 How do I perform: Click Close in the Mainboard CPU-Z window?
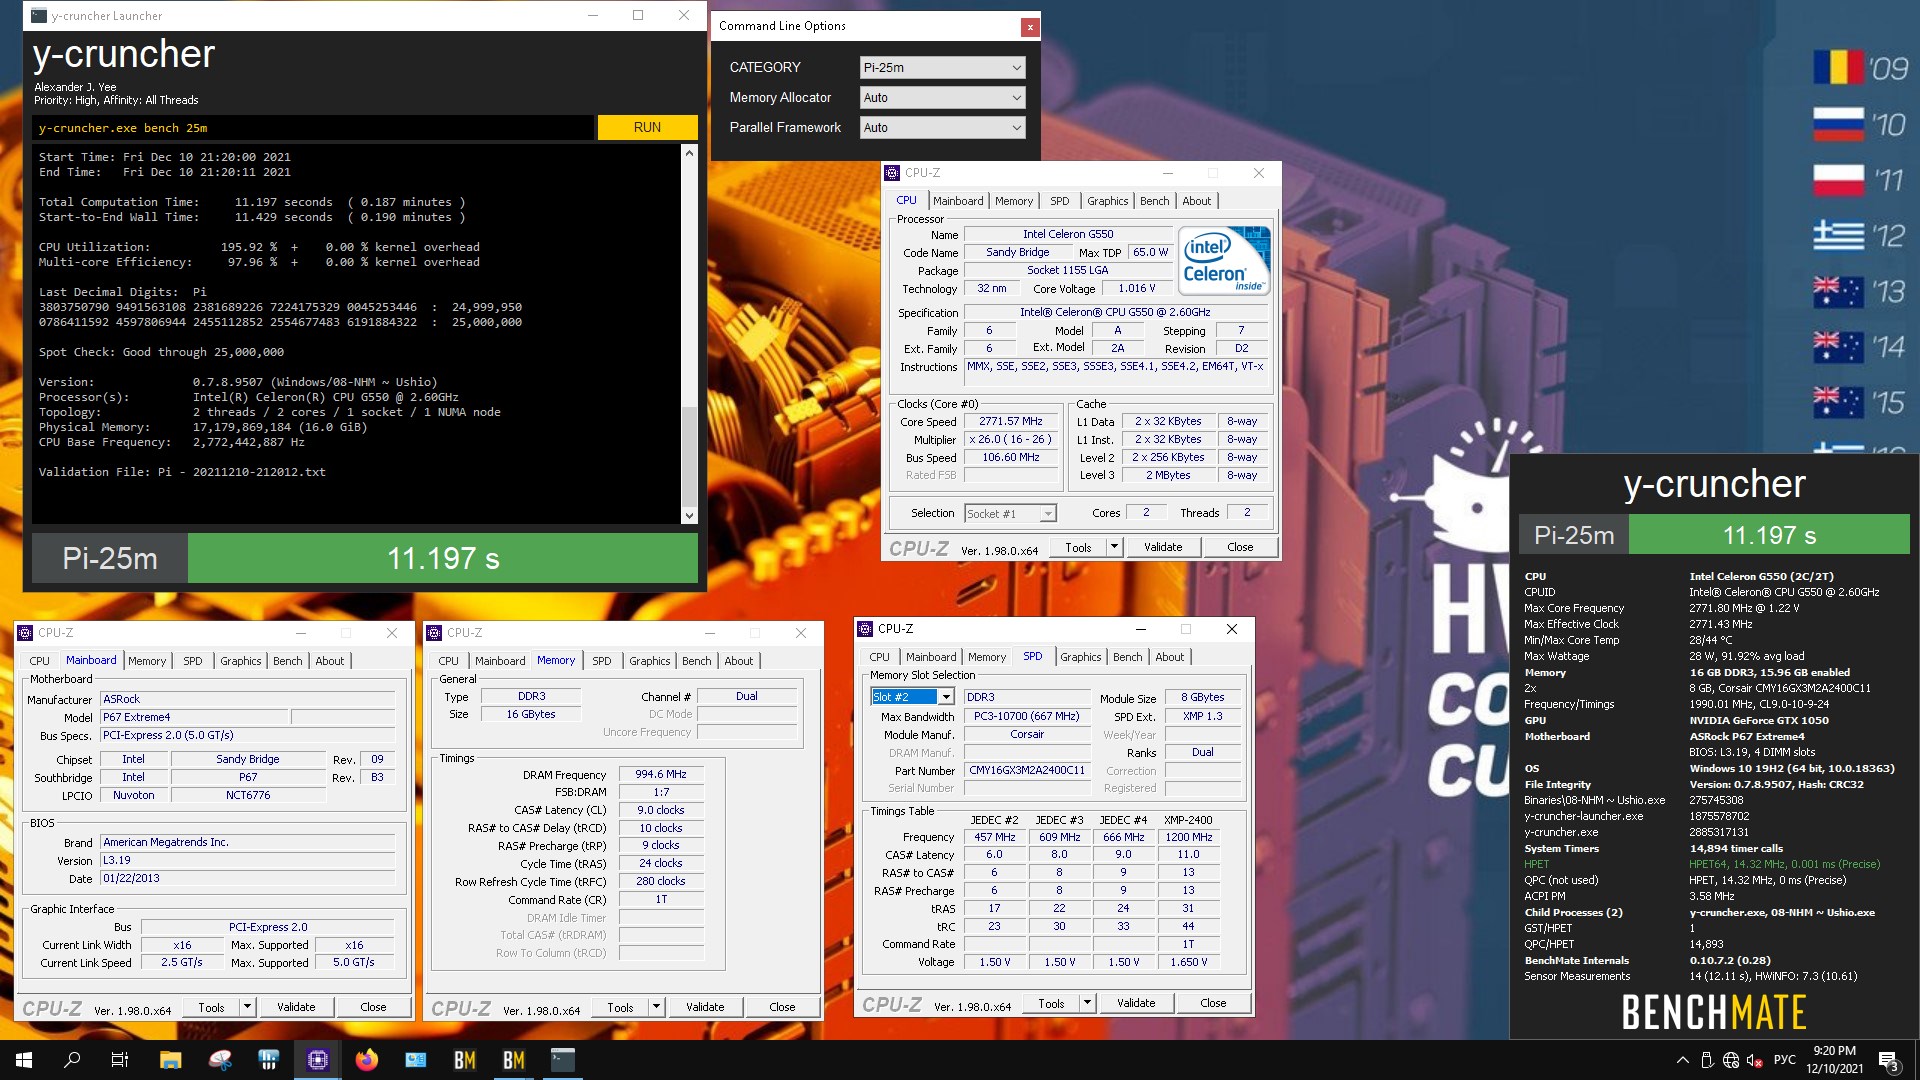(x=373, y=1007)
